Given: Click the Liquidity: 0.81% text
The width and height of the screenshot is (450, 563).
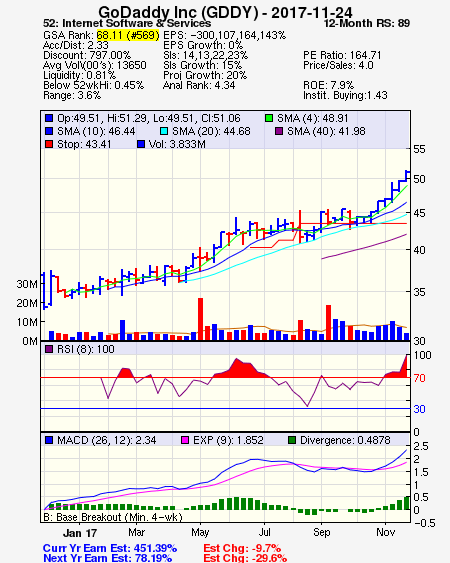Looking at the screenshot, I should [x=79, y=75].
